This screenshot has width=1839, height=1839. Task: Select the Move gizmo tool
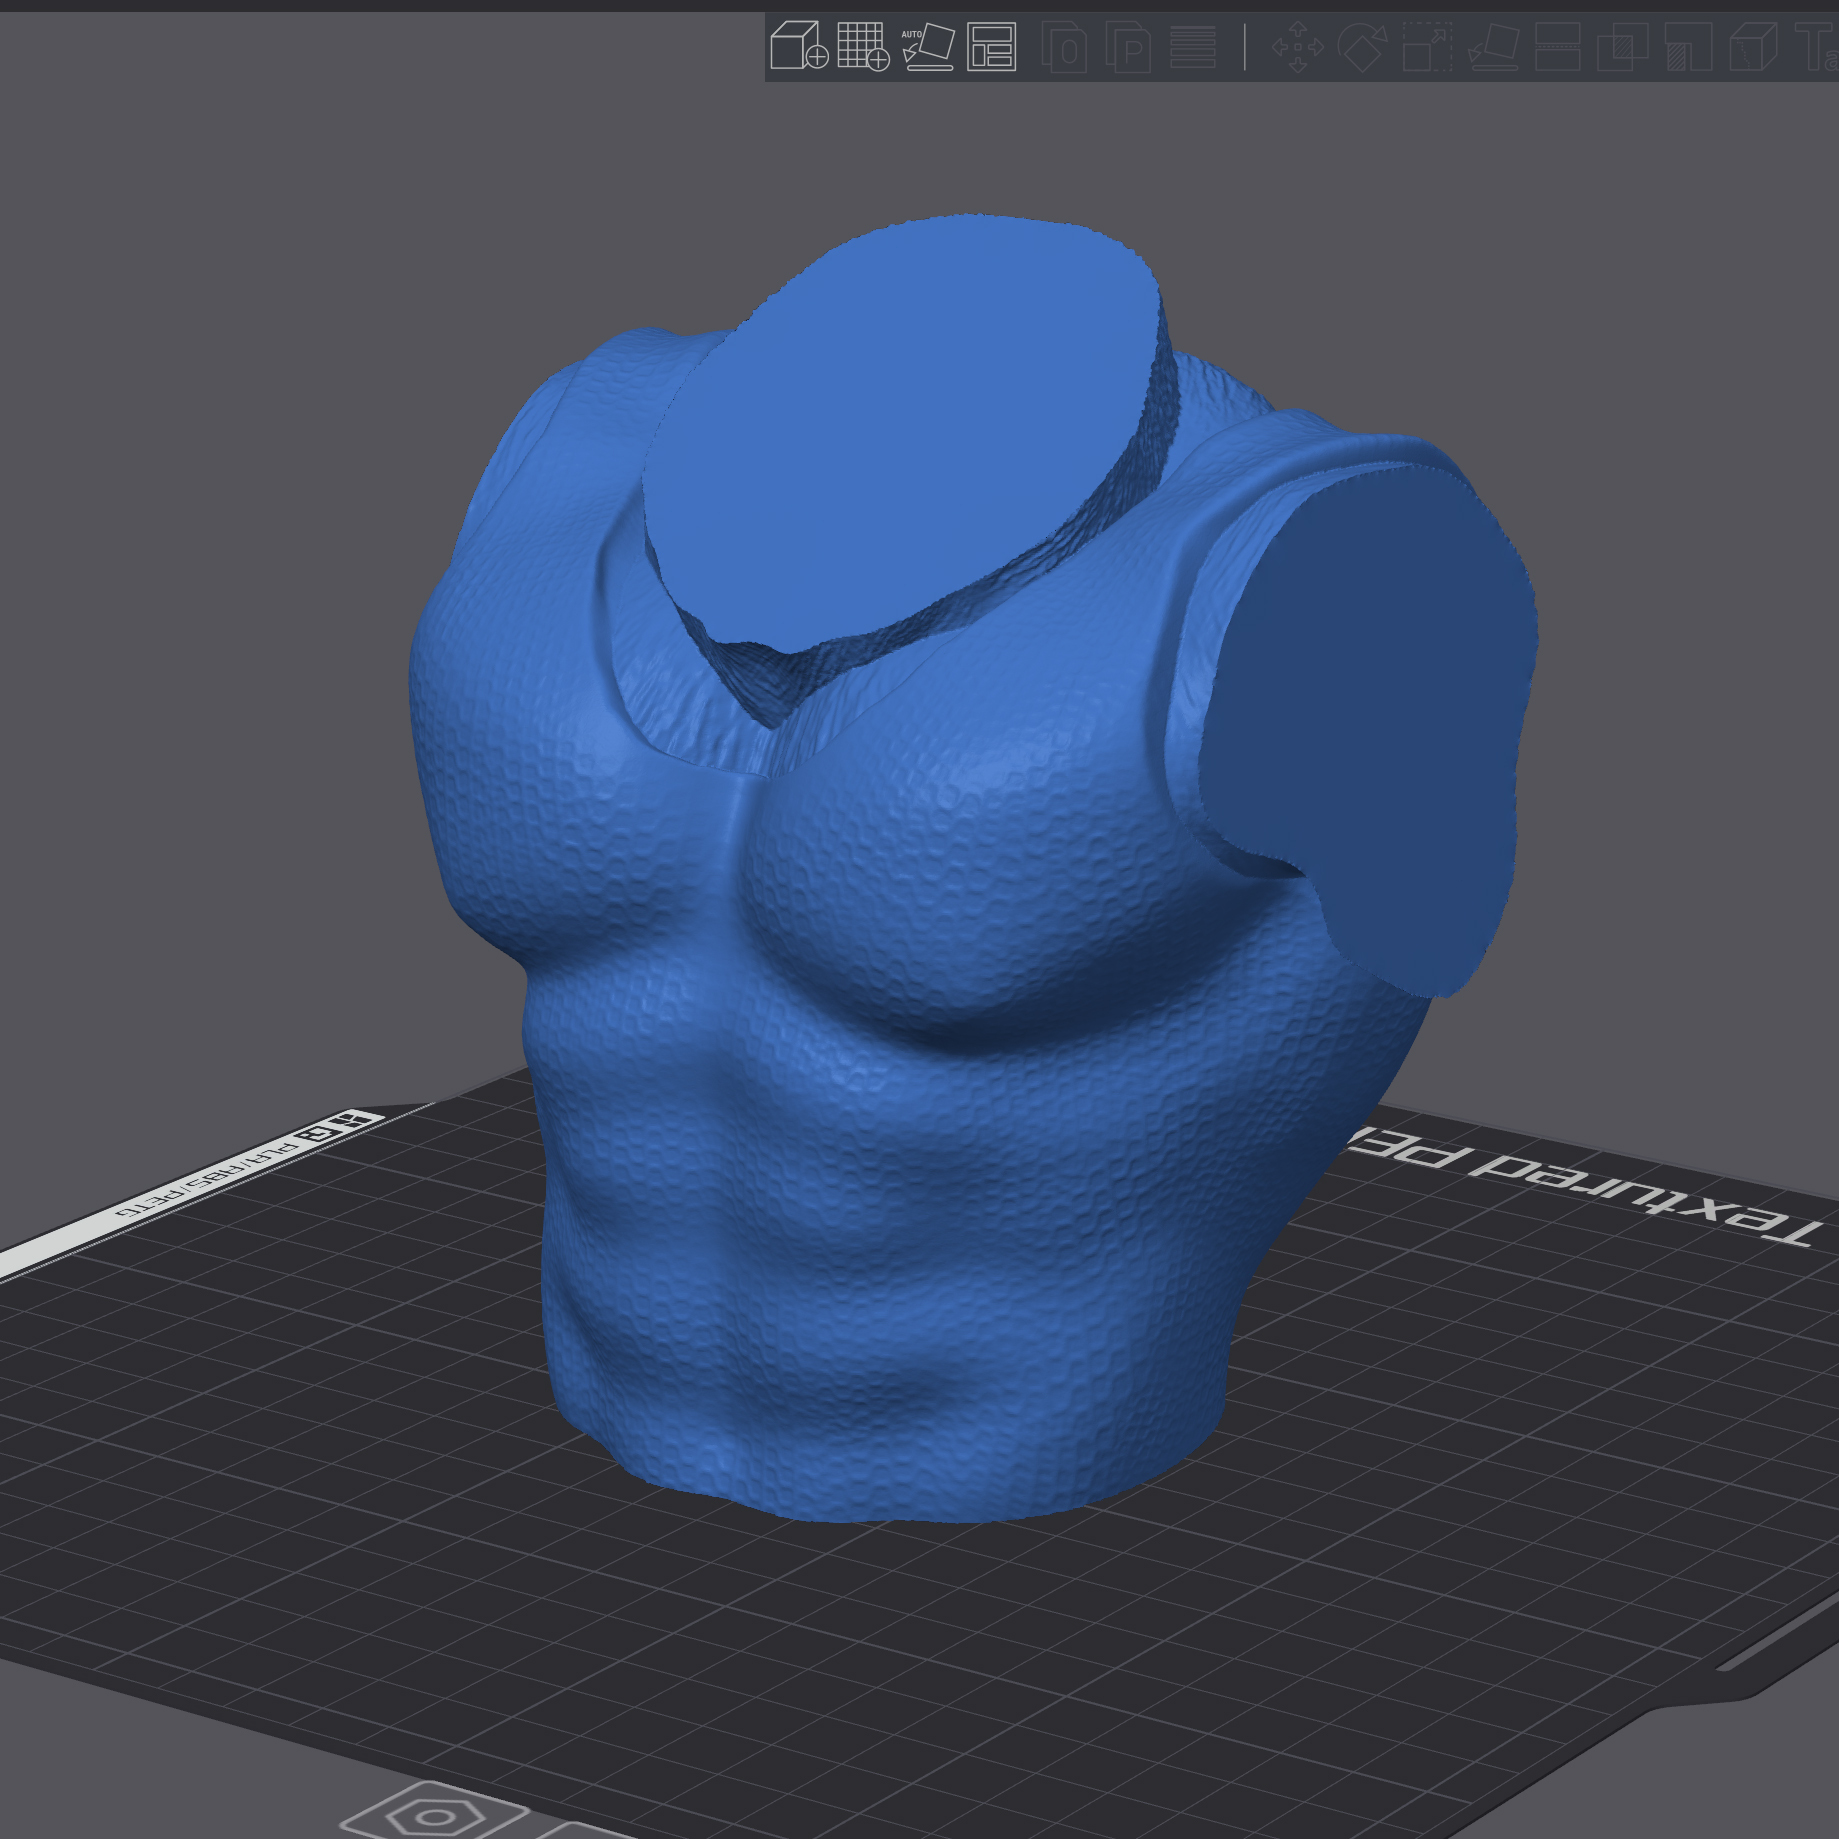coord(1297,46)
